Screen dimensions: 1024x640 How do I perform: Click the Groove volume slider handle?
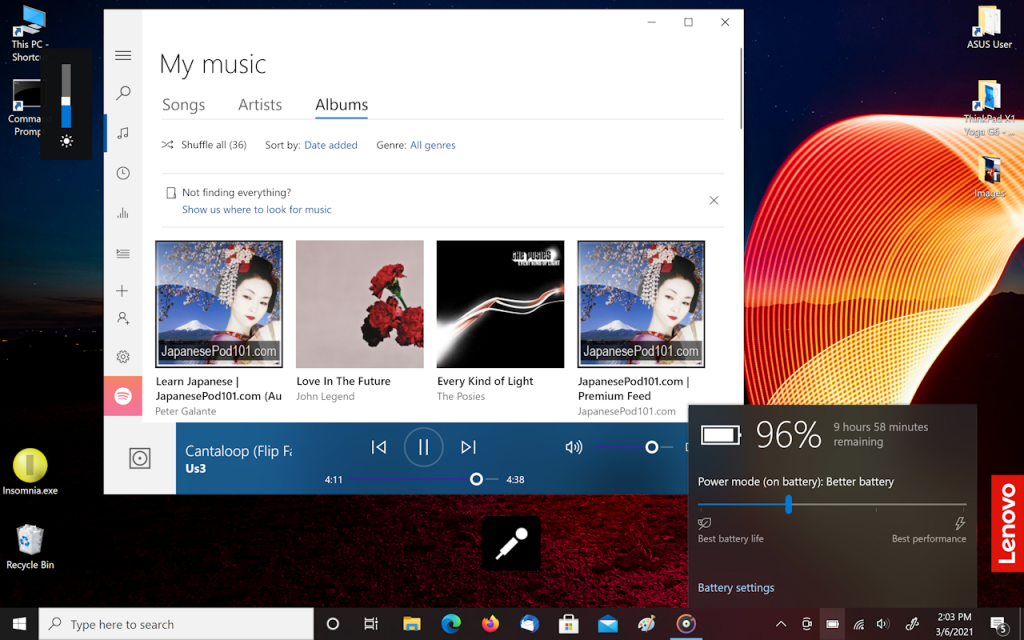pyautogui.click(x=651, y=447)
